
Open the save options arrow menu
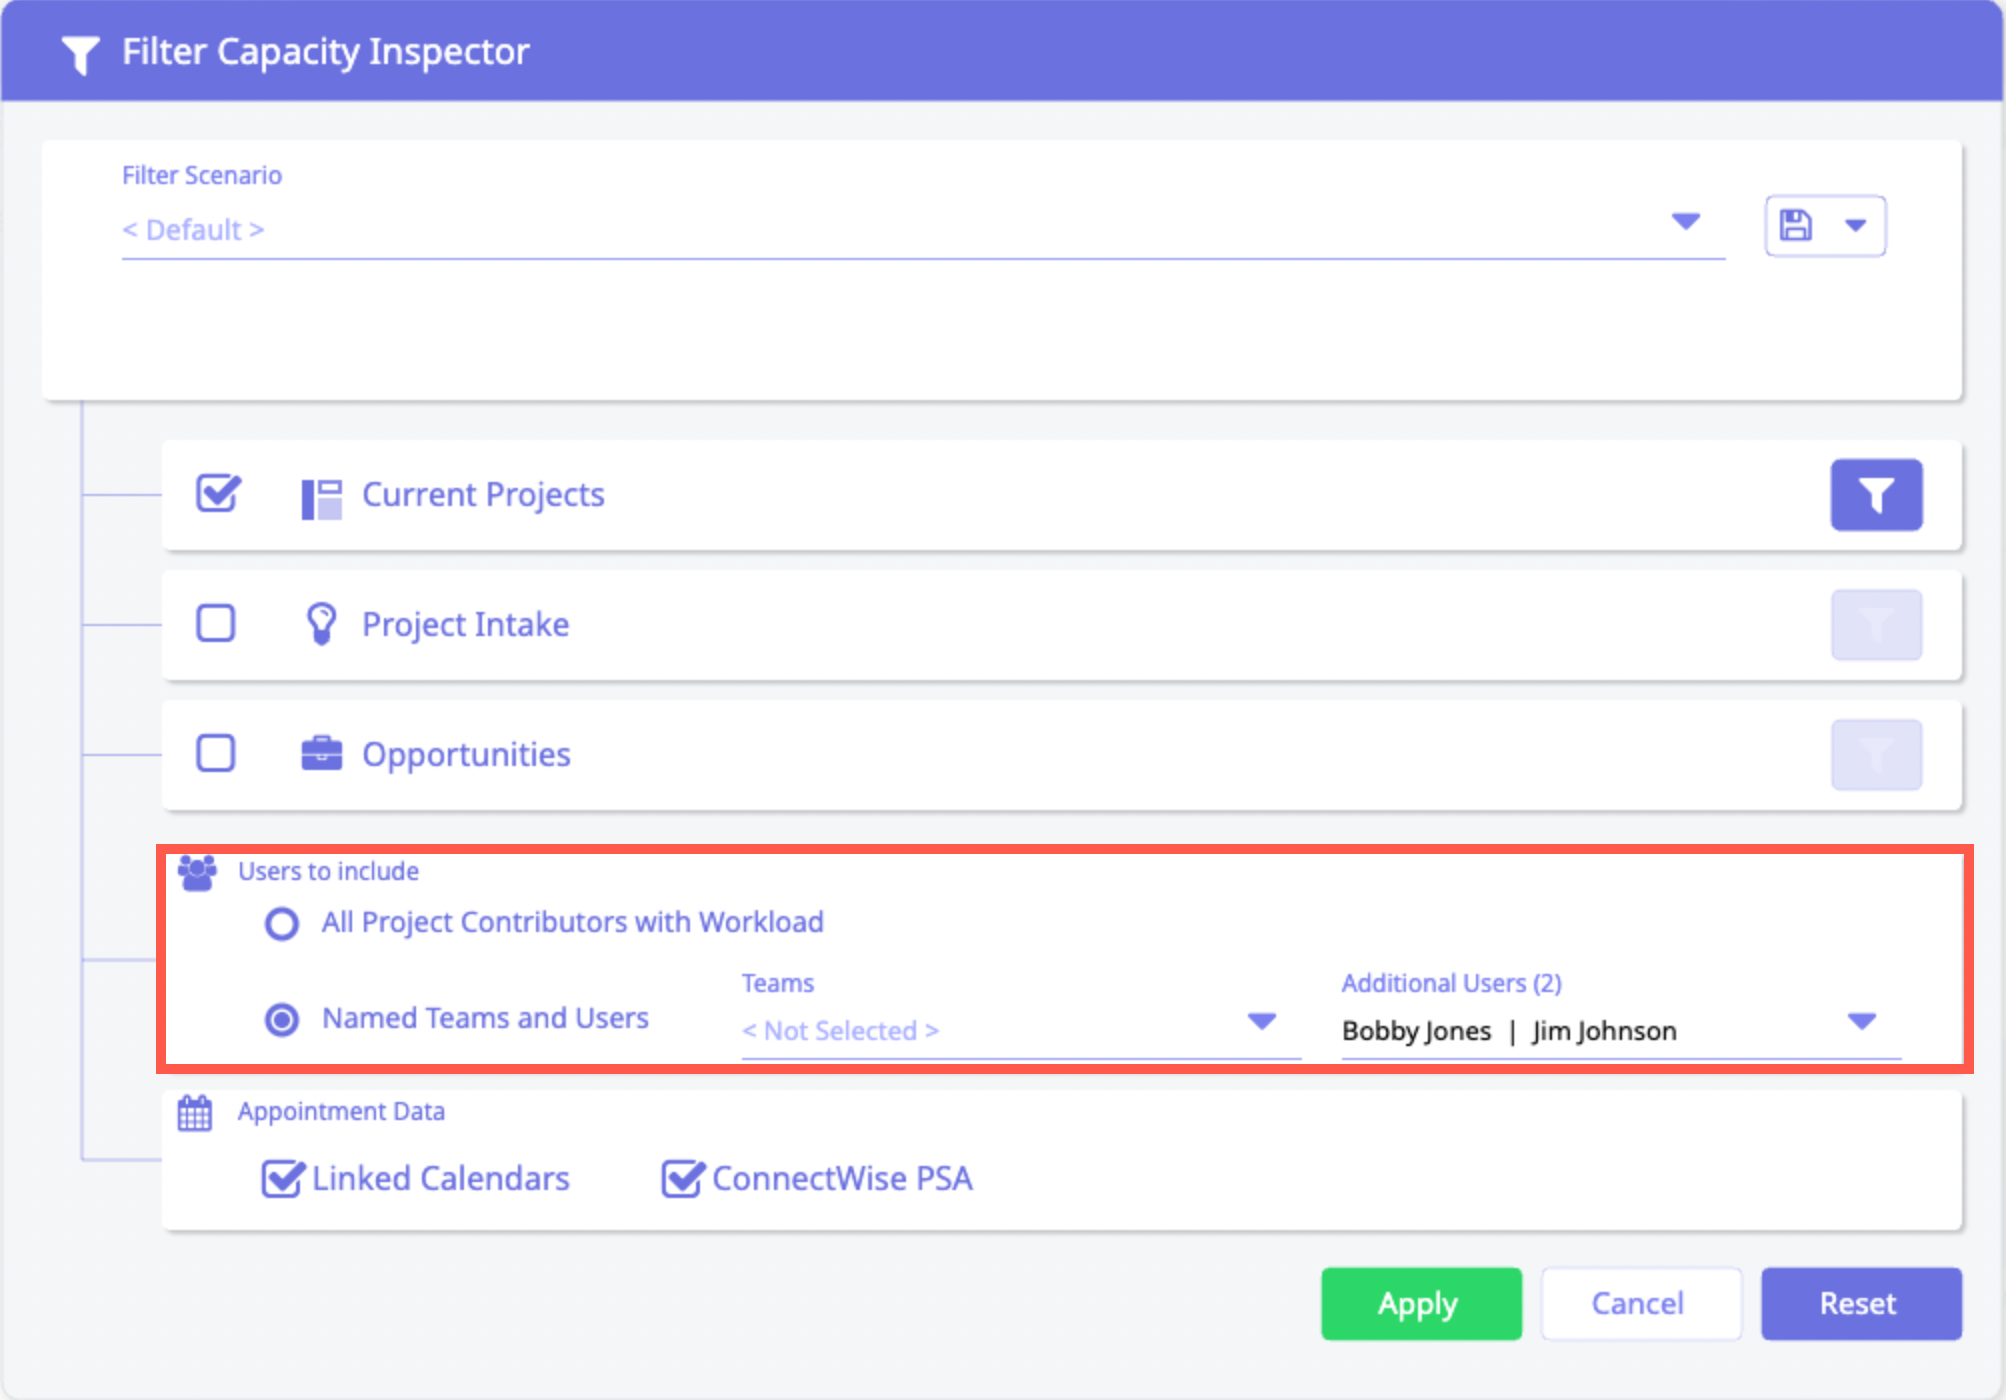[1856, 225]
